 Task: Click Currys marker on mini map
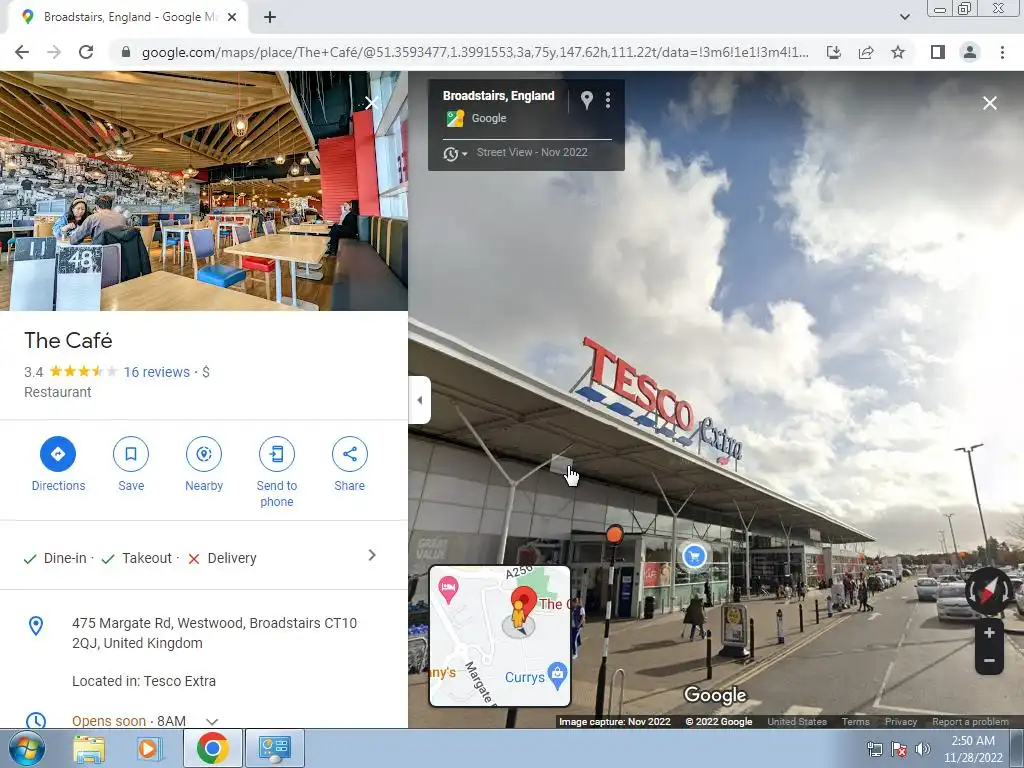pos(557,675)
